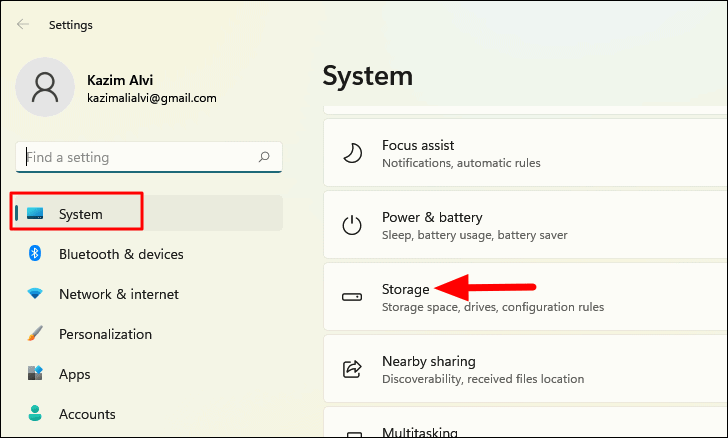
Task: Open Power & battery settings
Action: (x=526, y=225)
